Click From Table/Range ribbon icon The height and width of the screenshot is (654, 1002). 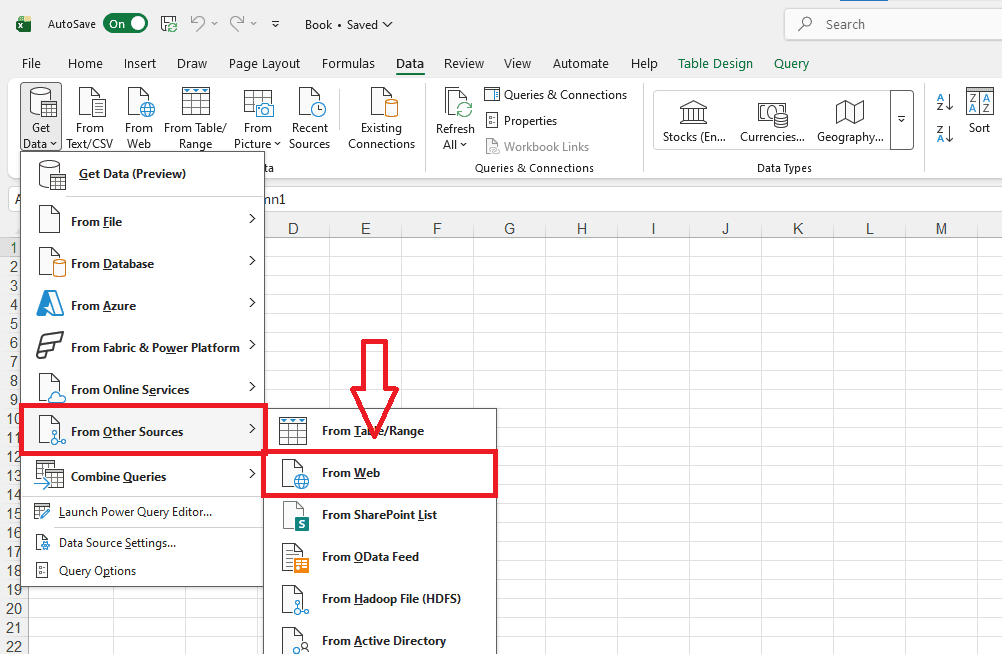point(196,118)
